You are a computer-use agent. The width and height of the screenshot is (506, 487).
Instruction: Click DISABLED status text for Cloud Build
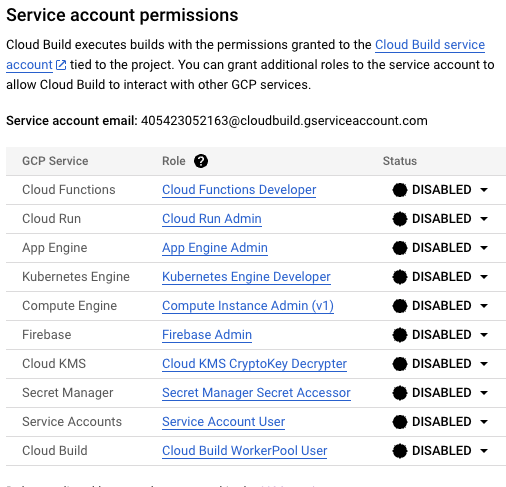442,451
